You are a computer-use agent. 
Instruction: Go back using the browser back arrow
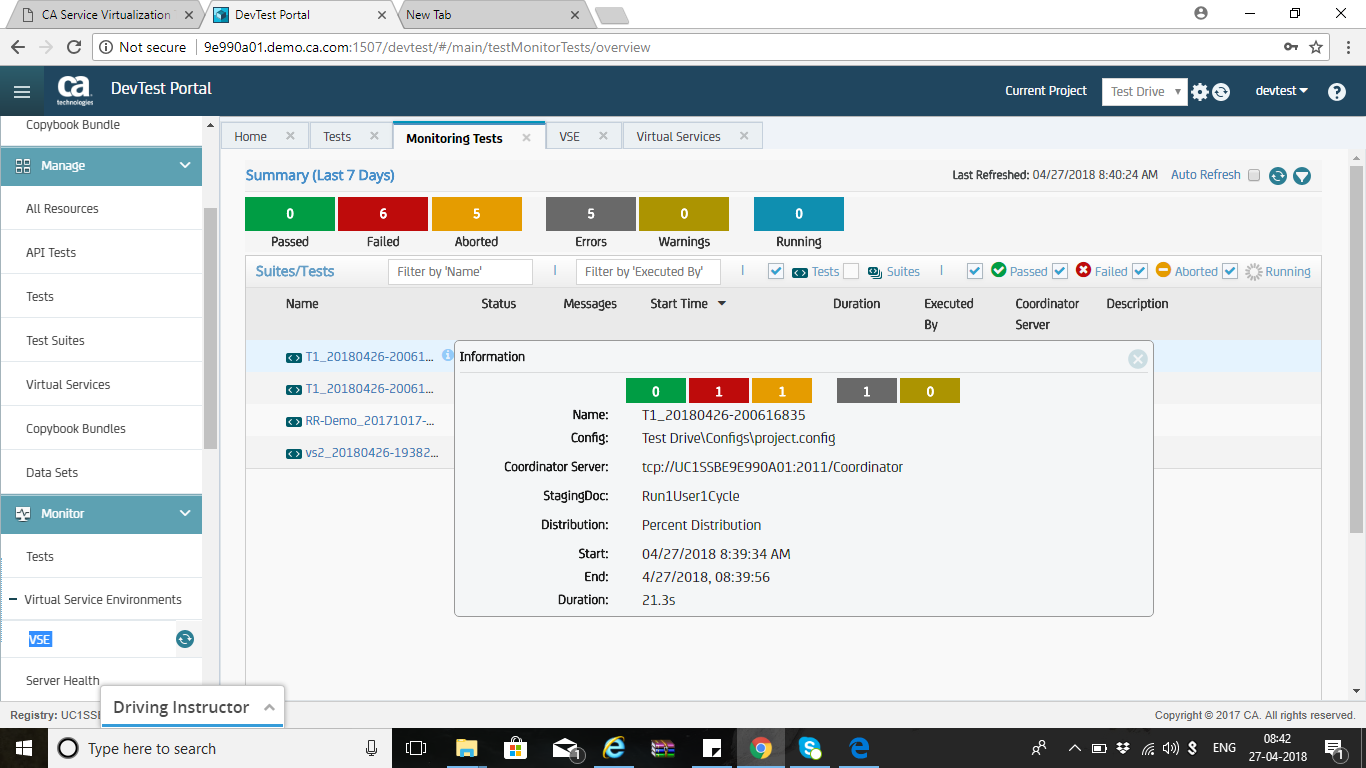pos(18,47)
